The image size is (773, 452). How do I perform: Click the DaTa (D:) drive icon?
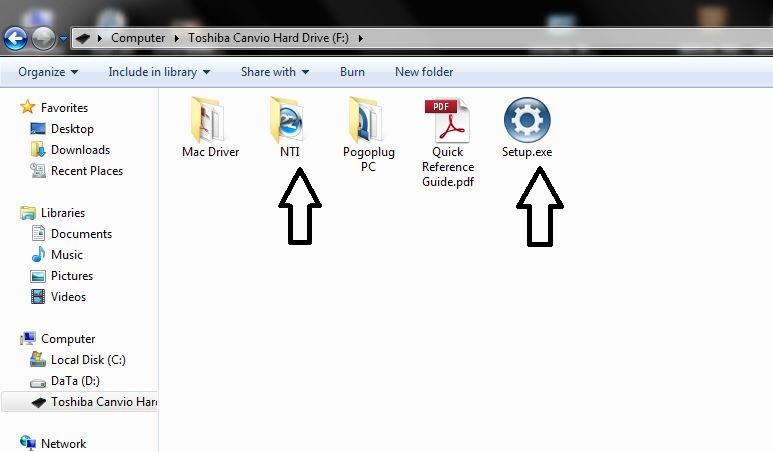click(38, 382)
